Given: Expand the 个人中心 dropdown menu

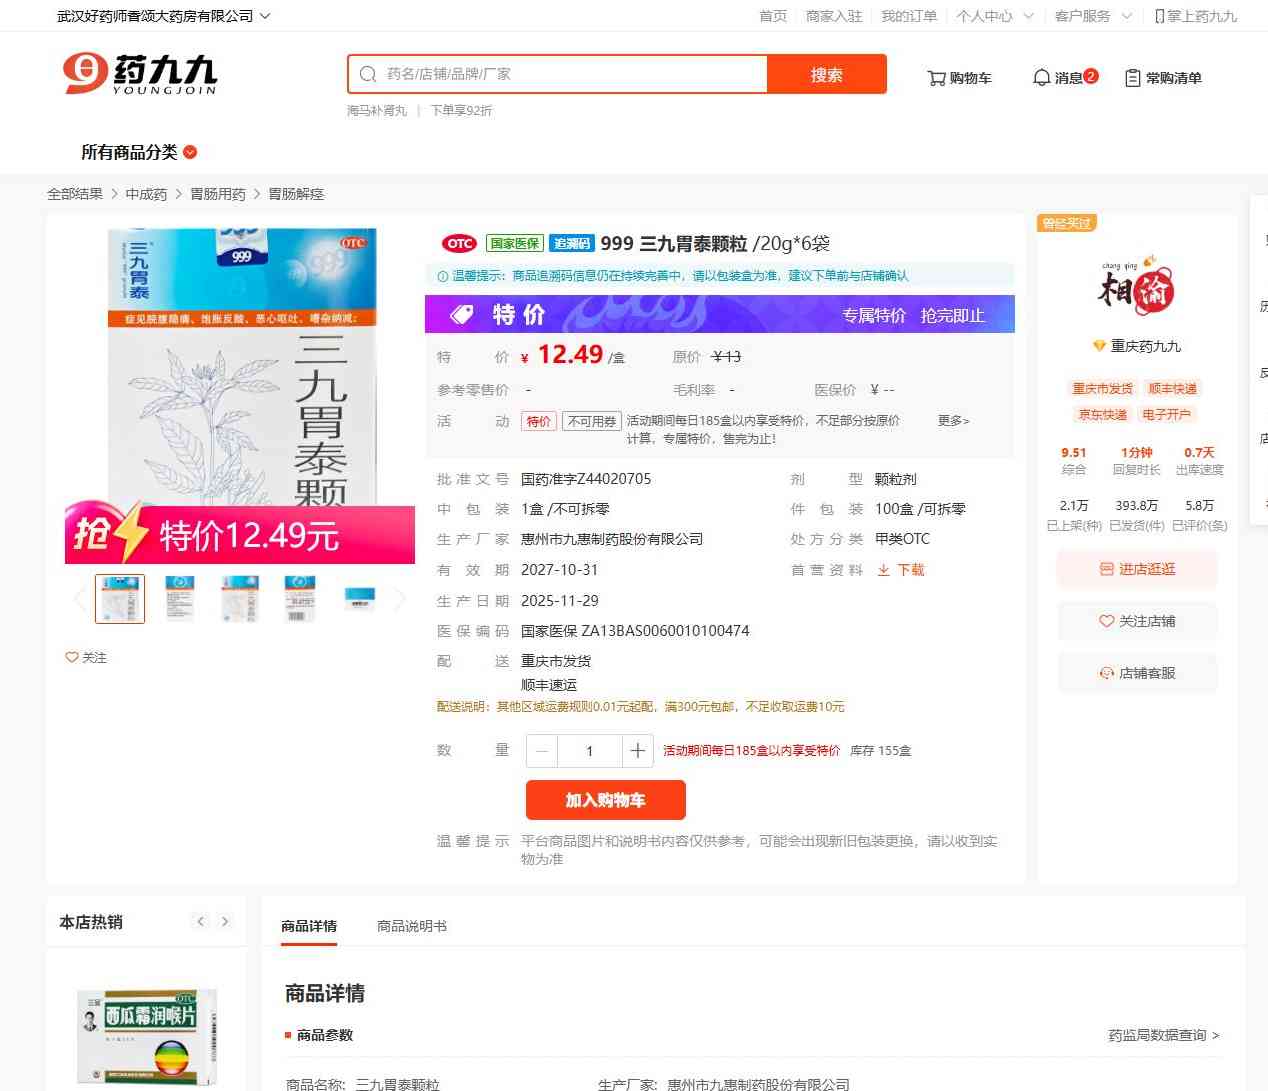Looking at the screenshot, I should pos(994,16).
